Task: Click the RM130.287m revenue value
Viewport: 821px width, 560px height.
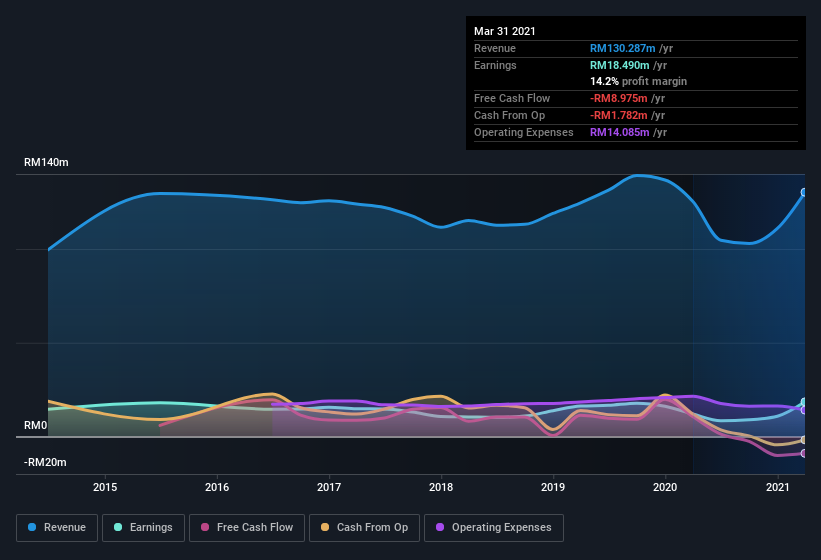Action: click(623, 48)
